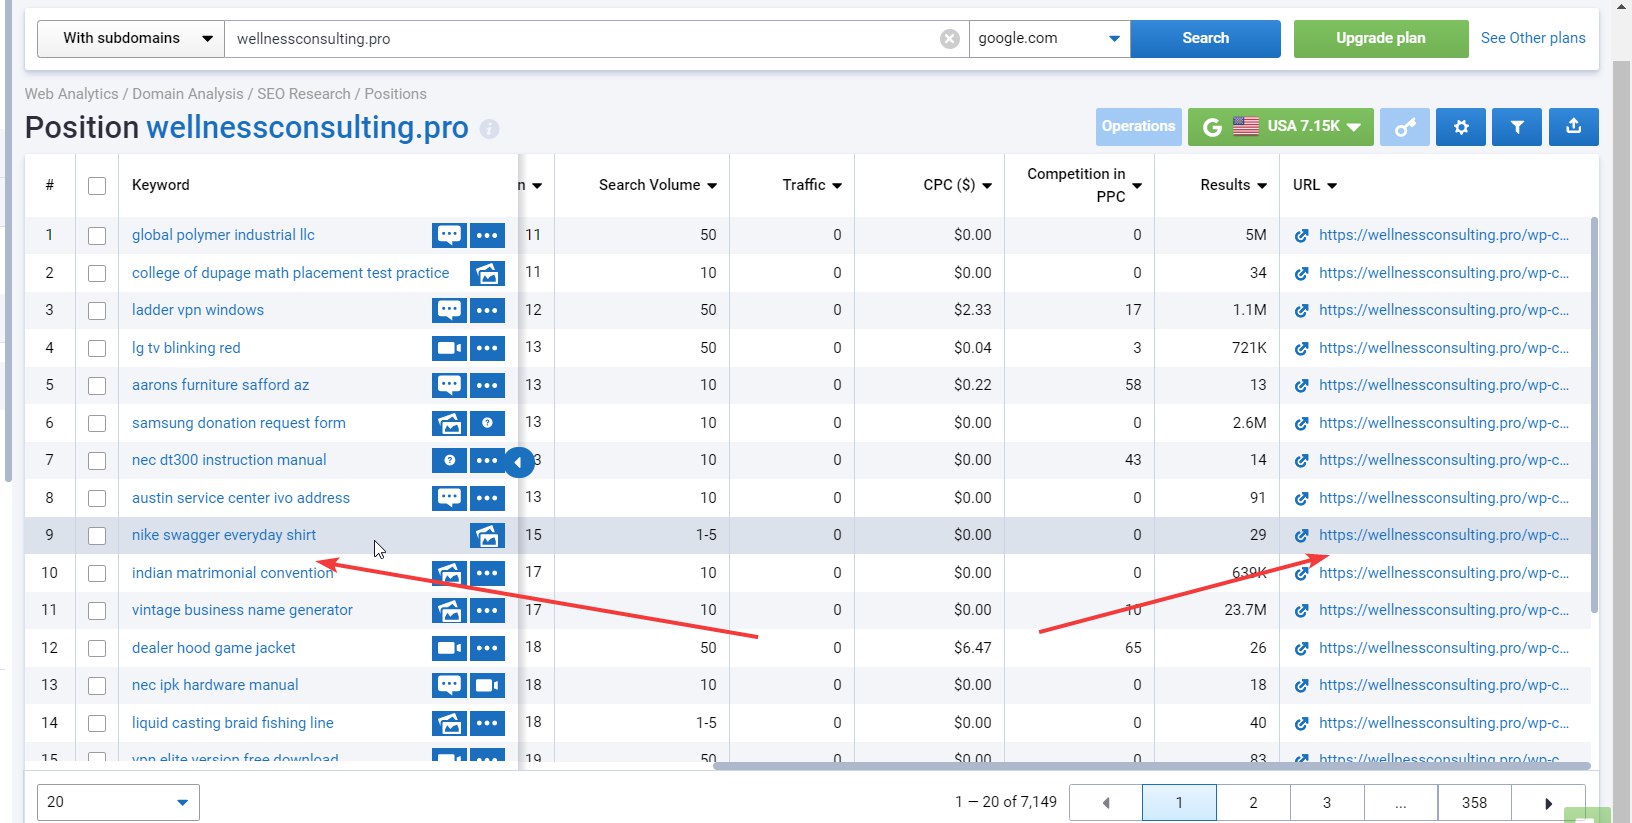This screenshot has width=1632, height=823.
Task: Click video icon for lg tv blinking red
Action: pyautogui.click(x=449, y=348)
